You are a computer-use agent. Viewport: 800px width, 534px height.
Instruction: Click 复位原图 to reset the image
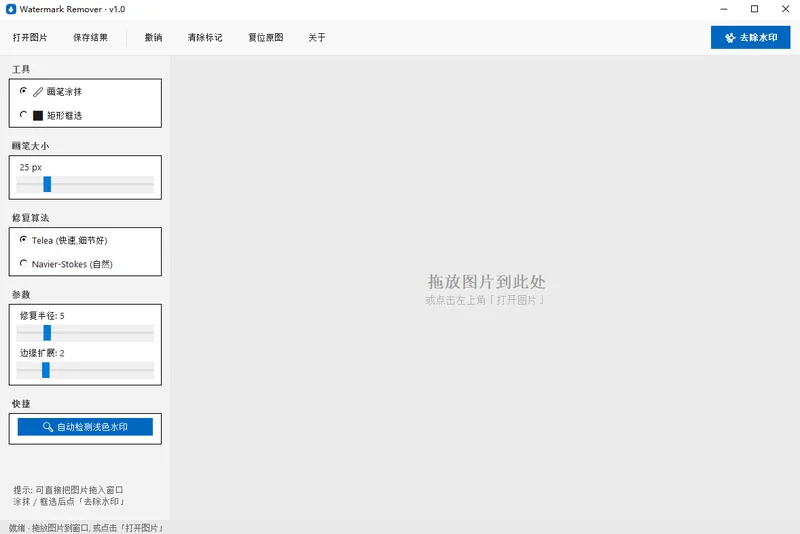point(266,37)
